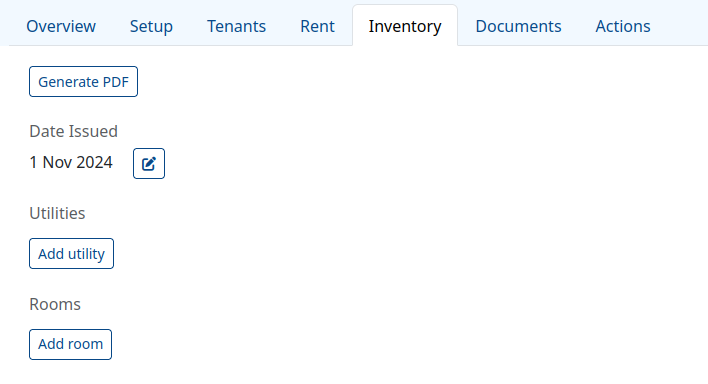Add a new room

(70, 344)
